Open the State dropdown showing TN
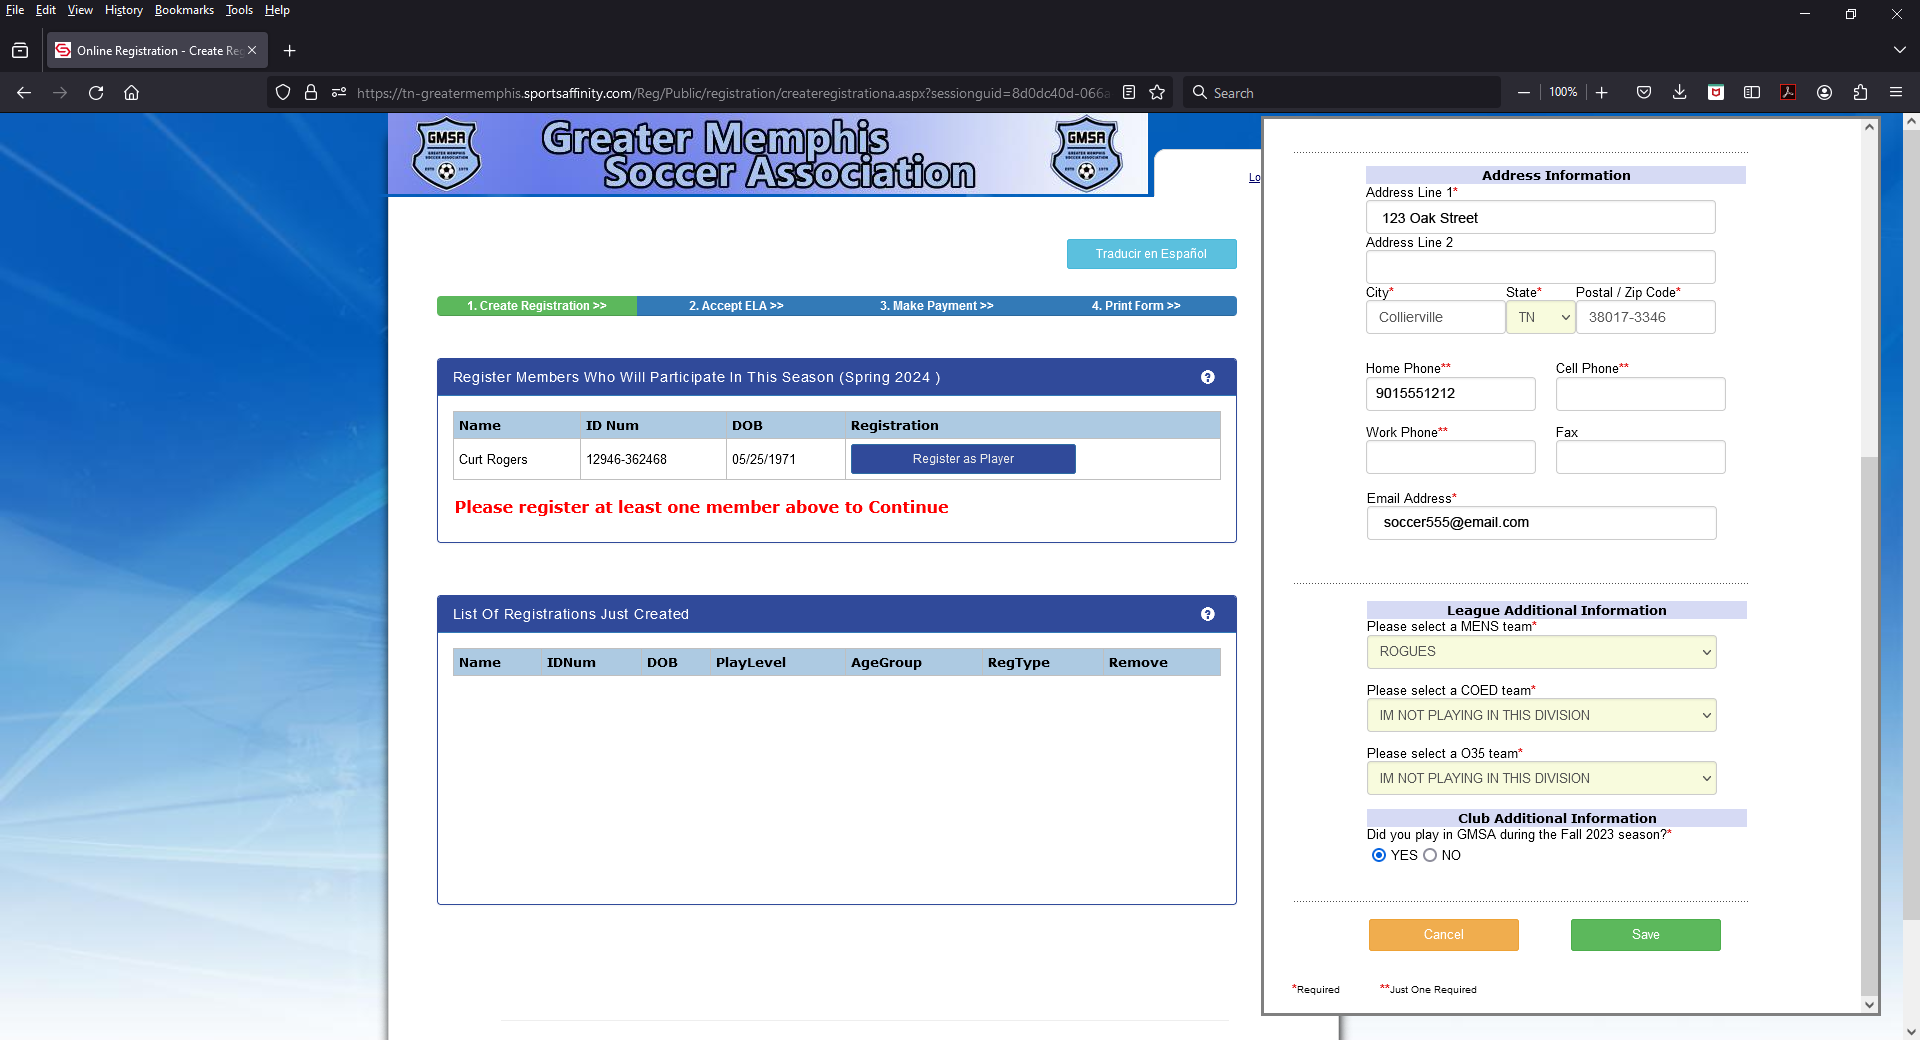Screen dimensions: 1920x1040 [x=1541, y=317]
